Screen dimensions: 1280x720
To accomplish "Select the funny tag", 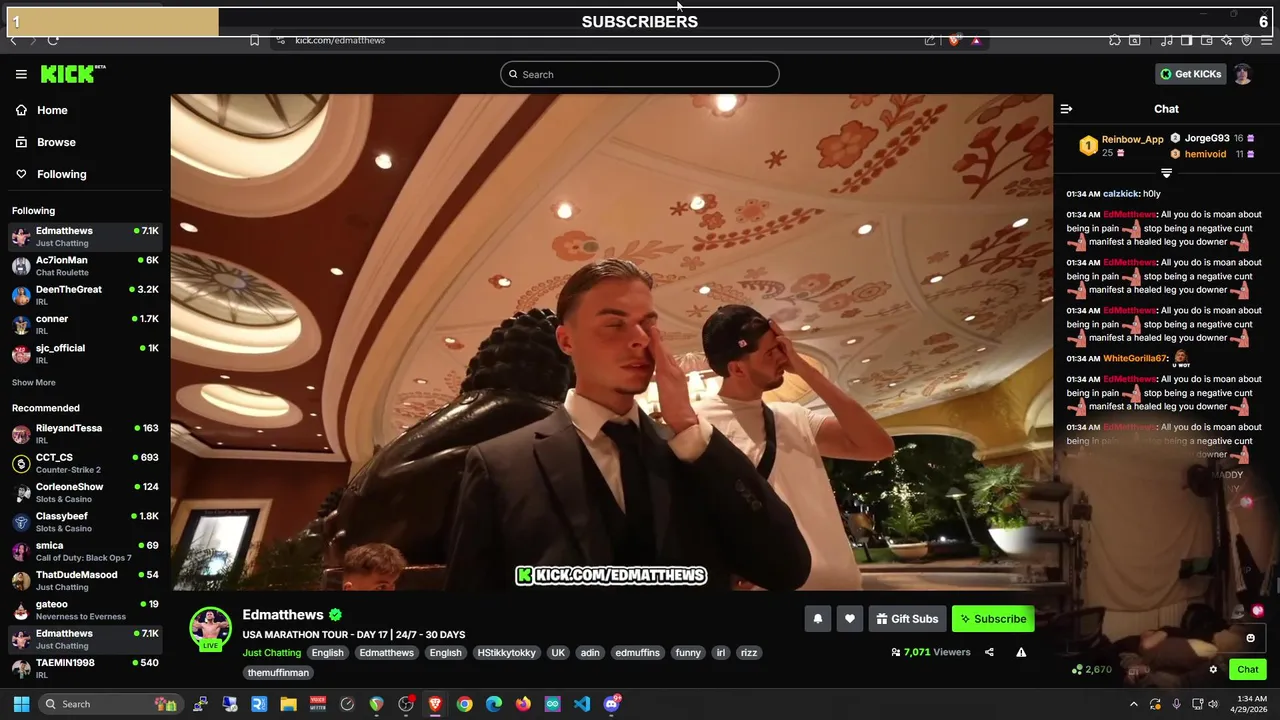I will click(x=688, y=652).
